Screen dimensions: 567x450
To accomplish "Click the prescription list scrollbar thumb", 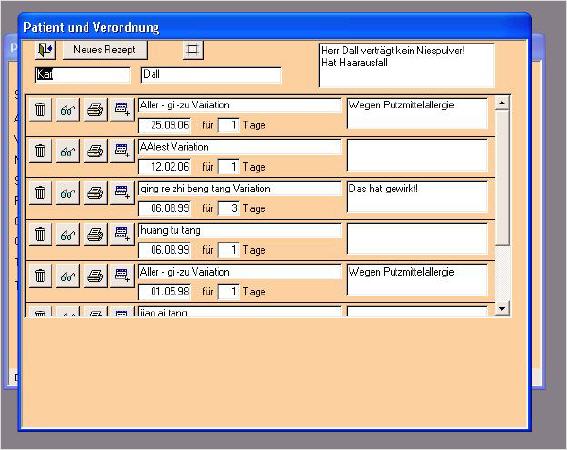I will click(x=502, y=178).
